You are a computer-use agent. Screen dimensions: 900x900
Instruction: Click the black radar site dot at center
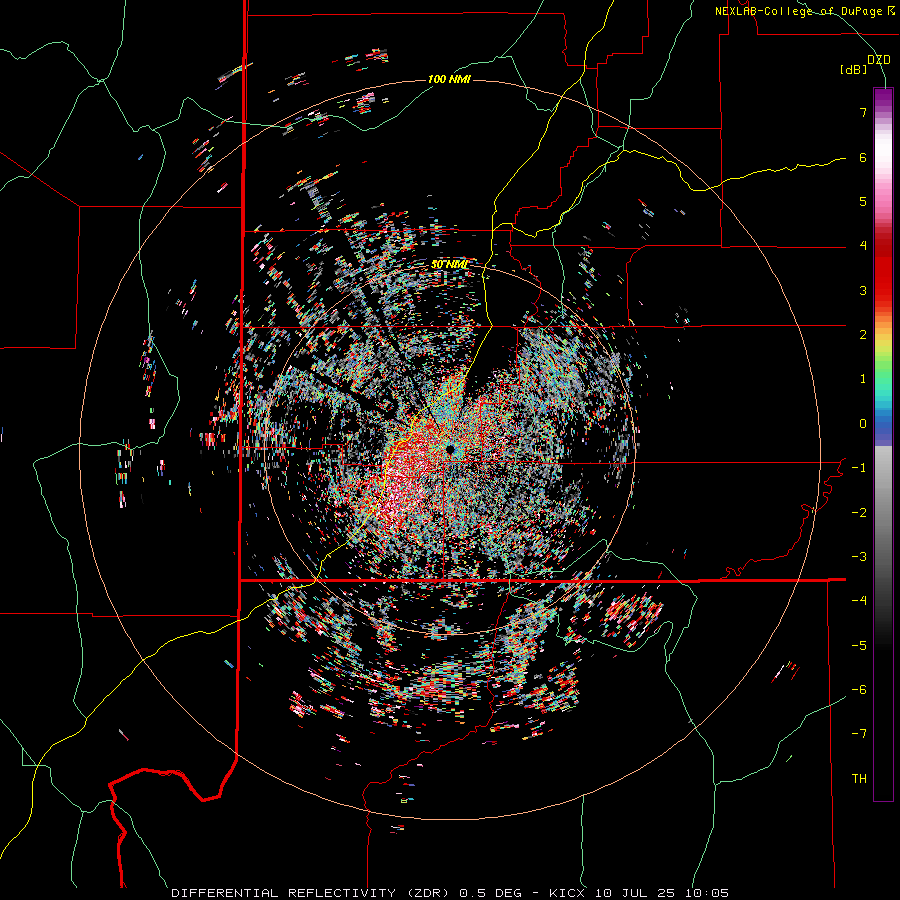451,449
